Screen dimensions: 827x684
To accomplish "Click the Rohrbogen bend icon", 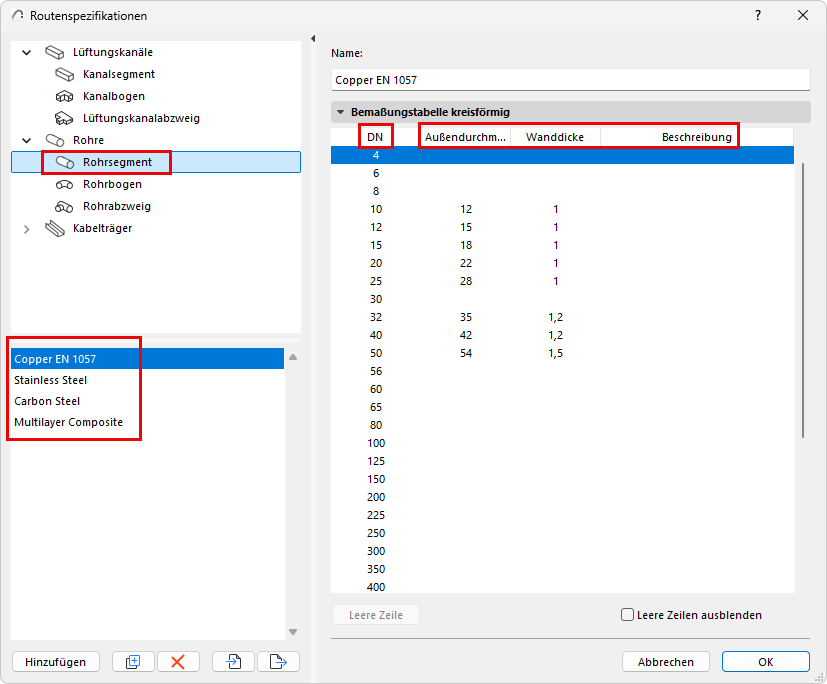I will tap(64, 185).
